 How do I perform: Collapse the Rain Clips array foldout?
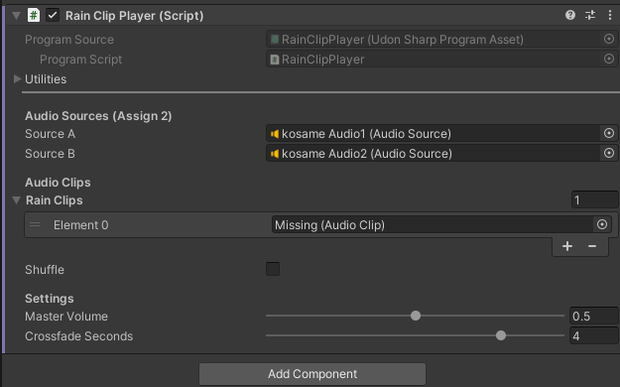pos(16,200)
